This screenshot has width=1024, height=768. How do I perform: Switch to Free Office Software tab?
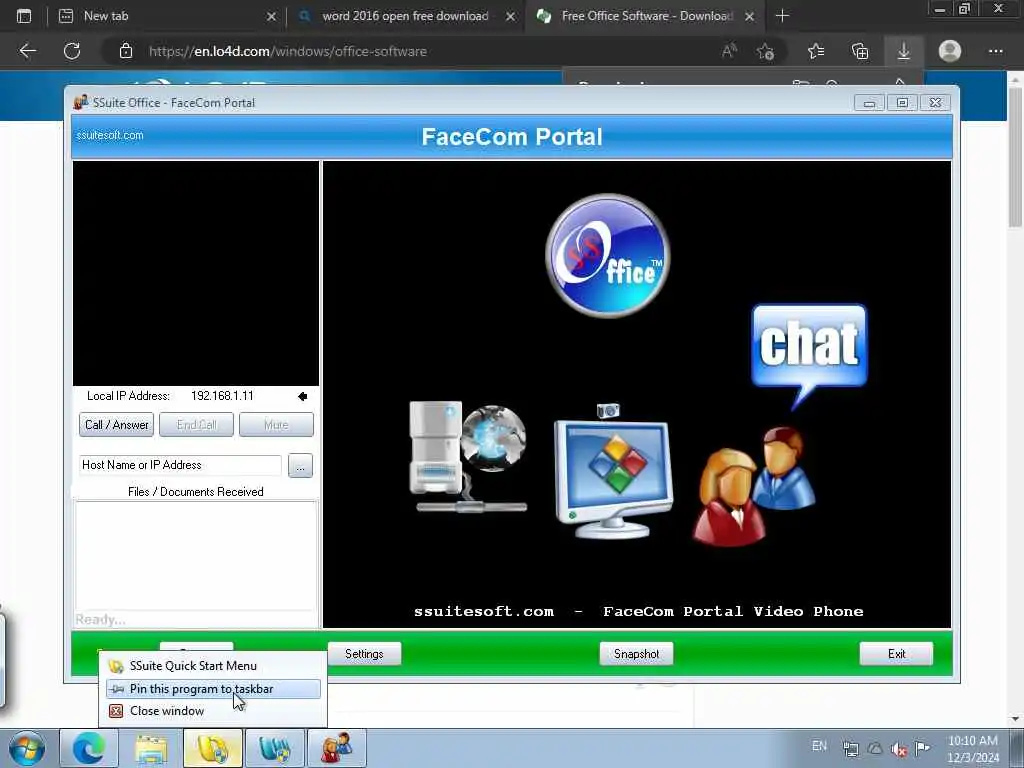click(643, 16)
